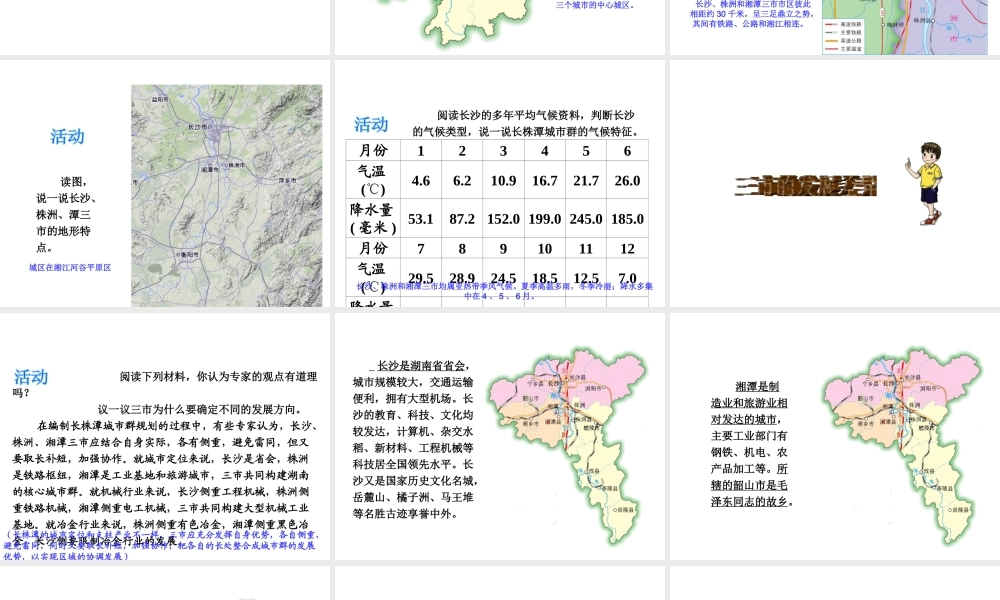1000x600 pixels.
Task: Click the 降水量(毫米) row header cell
Action: [x=373, y=219]
